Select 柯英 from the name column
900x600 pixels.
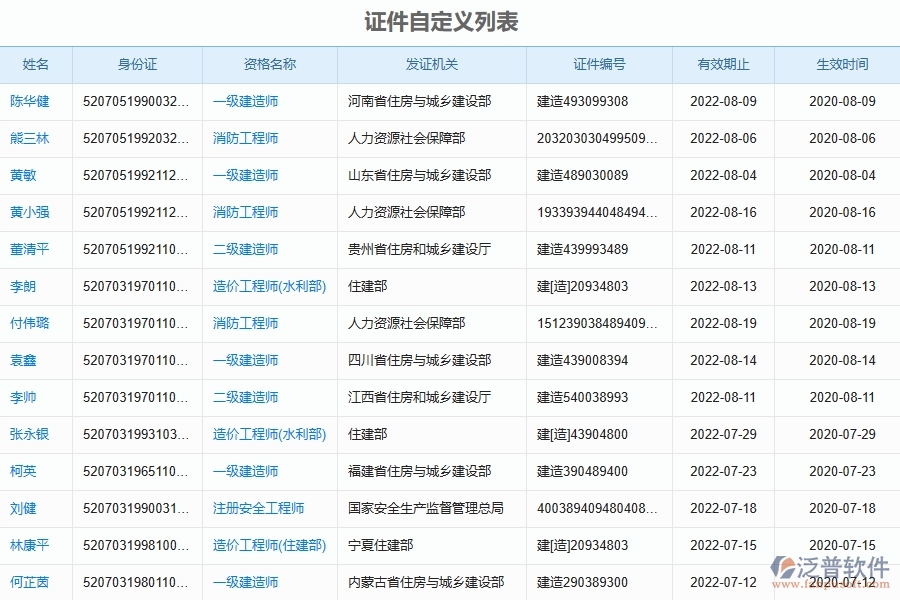[27, 471]
